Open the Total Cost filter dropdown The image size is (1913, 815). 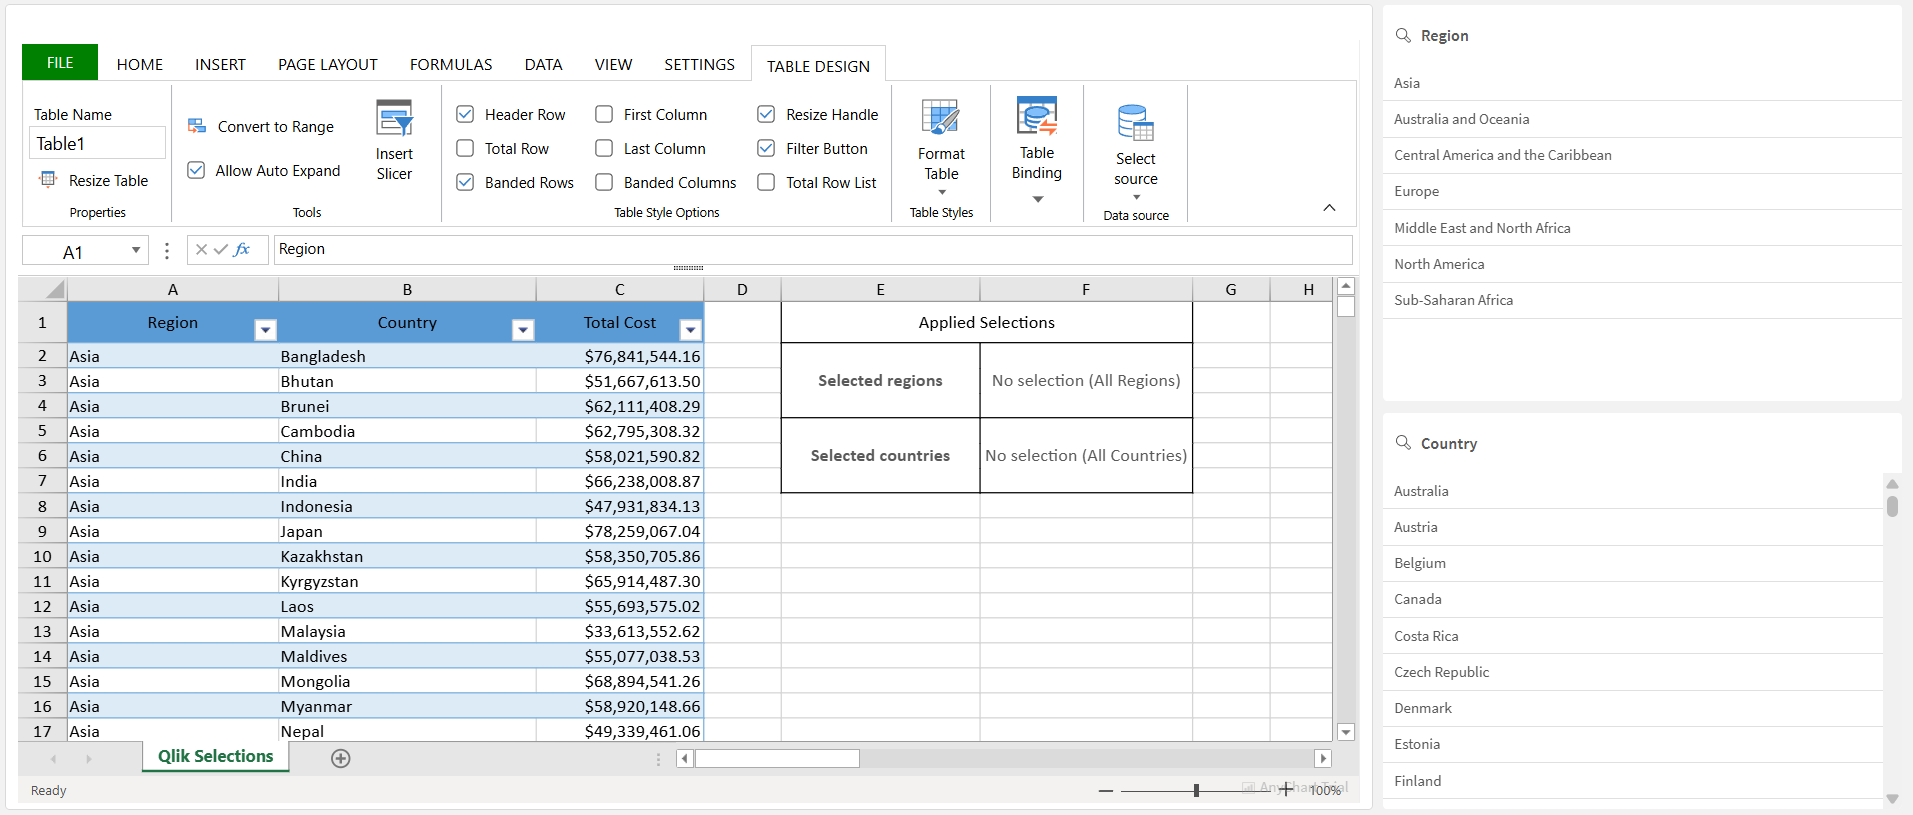[690, 330]
